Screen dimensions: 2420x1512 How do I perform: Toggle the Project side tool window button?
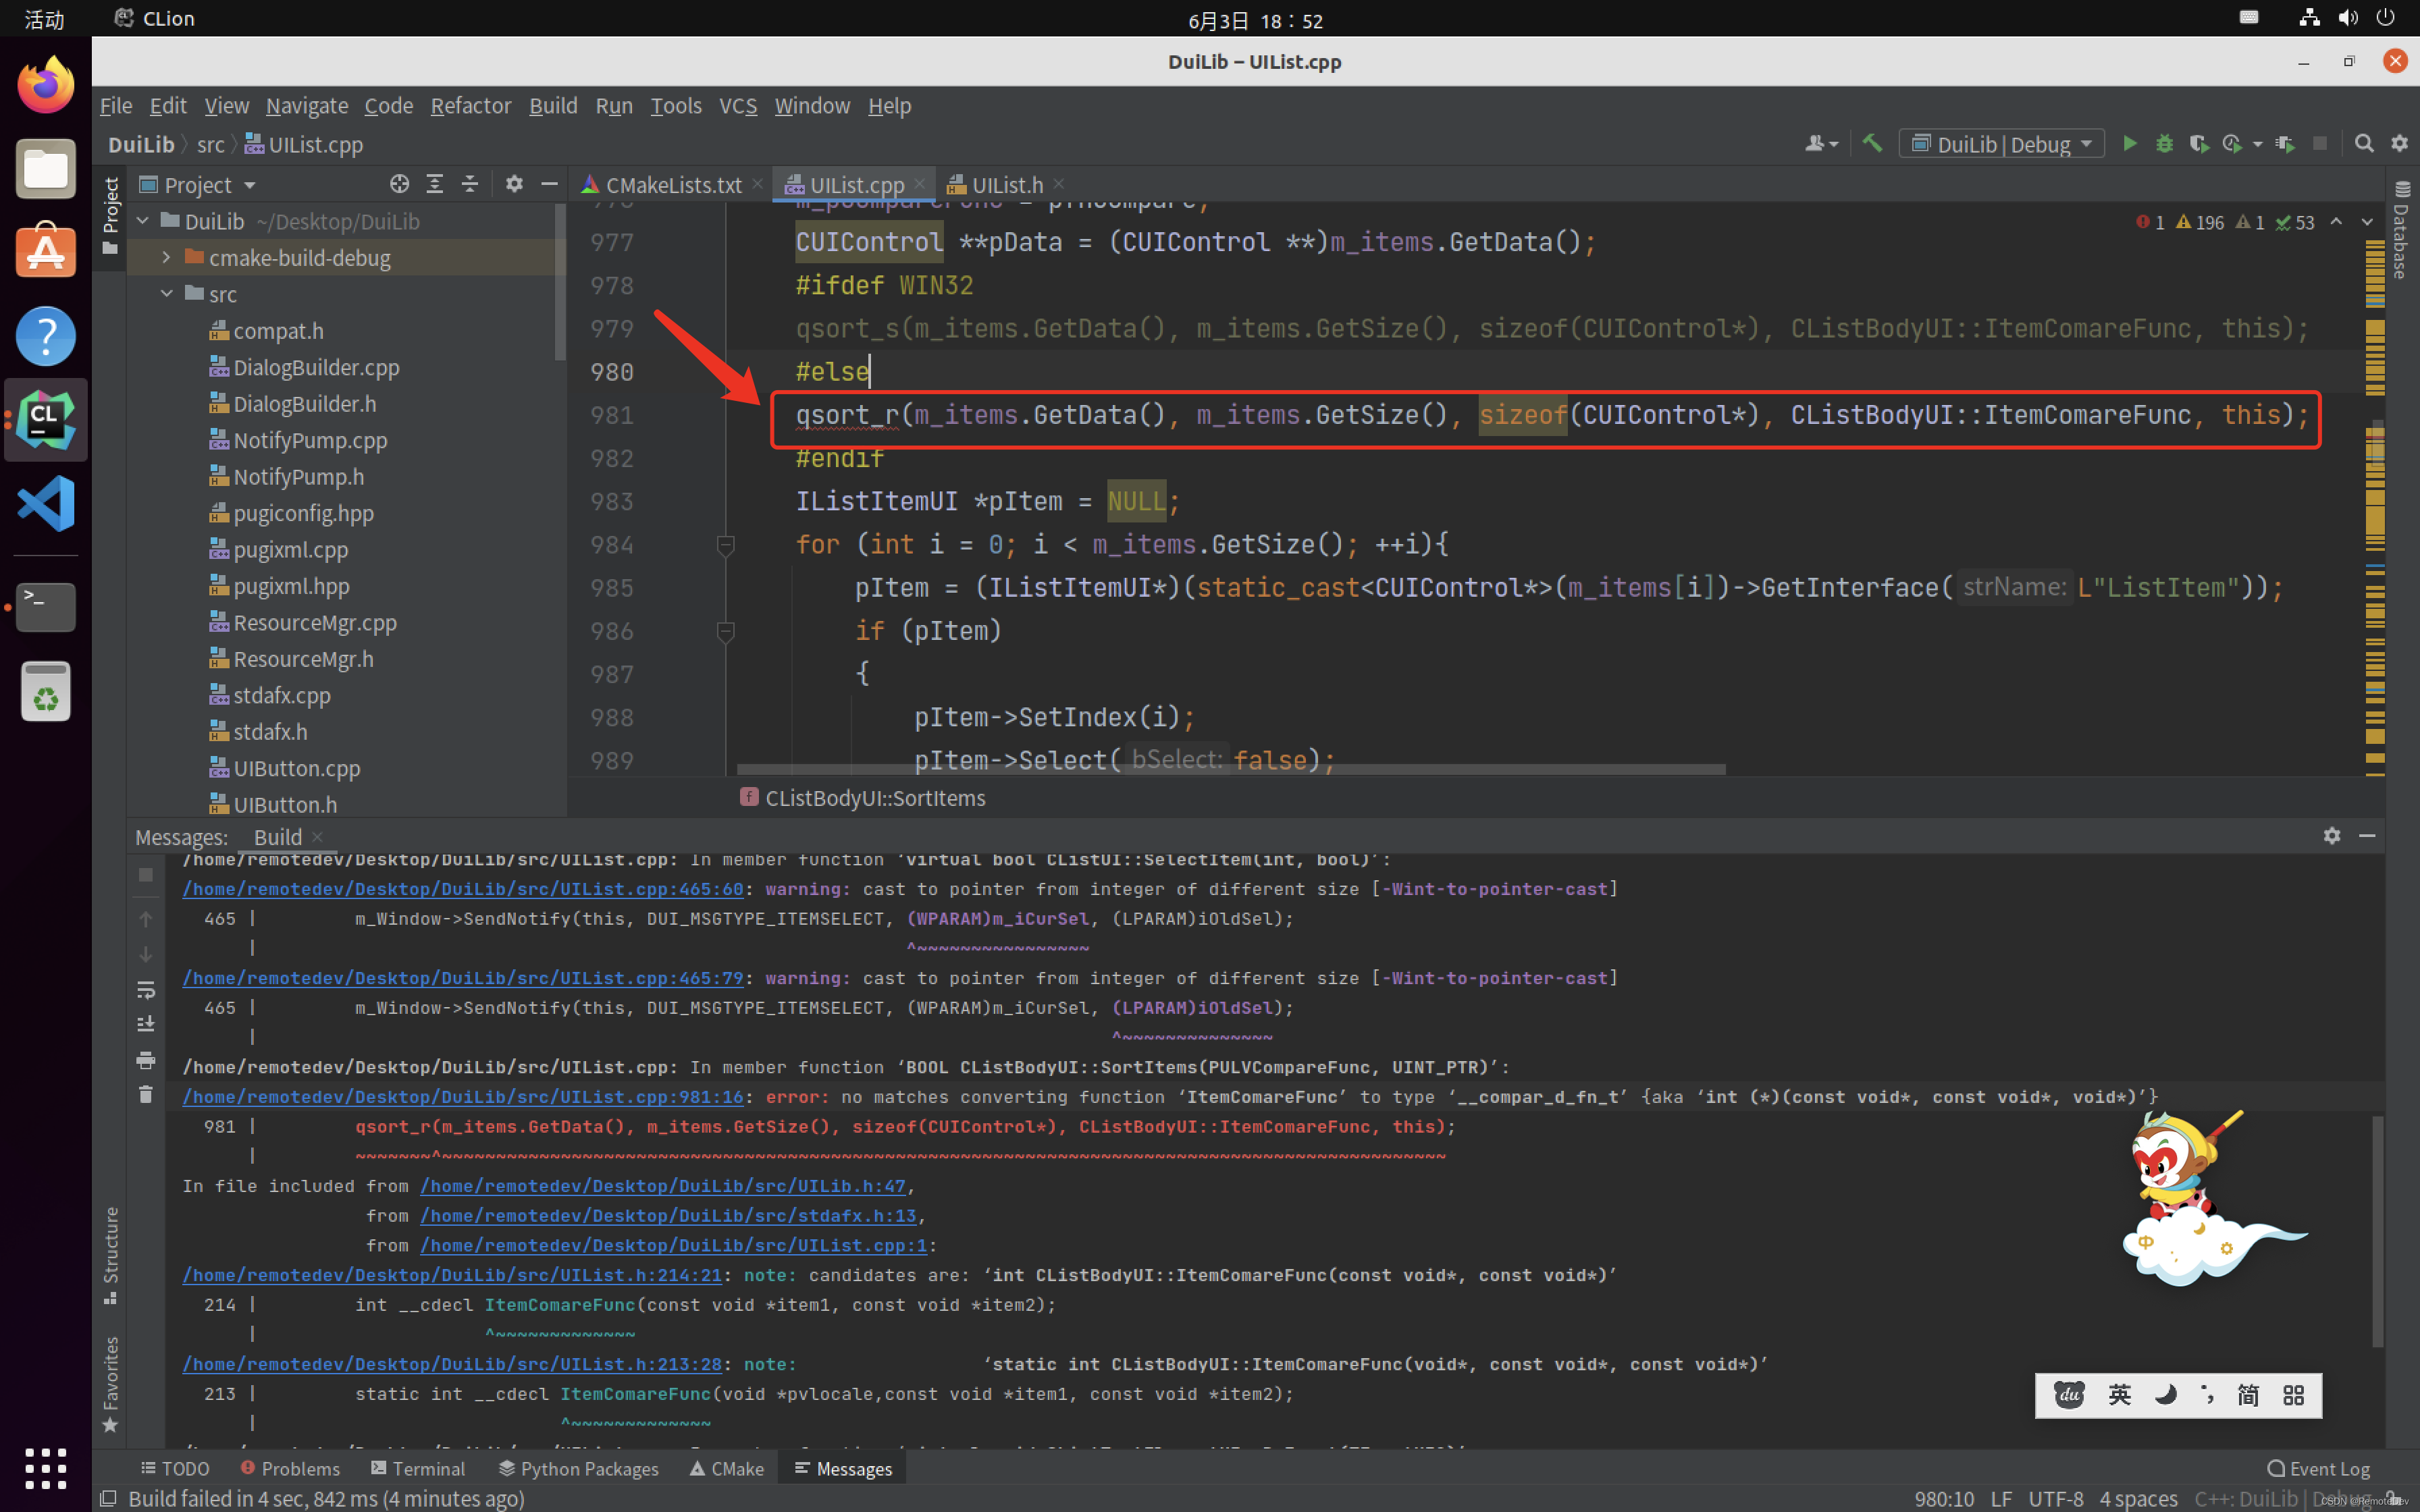point(110,215)
